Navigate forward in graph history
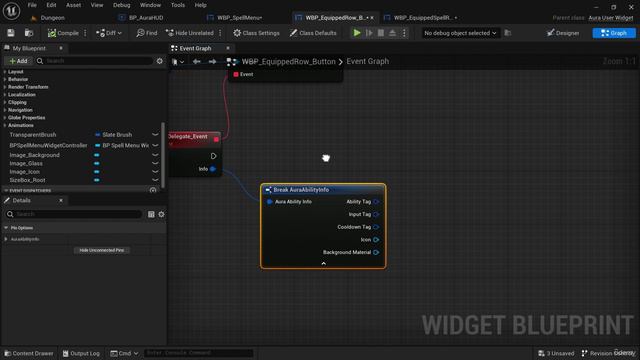This screenshot has width=640, height=360. (x=212, y=62)
